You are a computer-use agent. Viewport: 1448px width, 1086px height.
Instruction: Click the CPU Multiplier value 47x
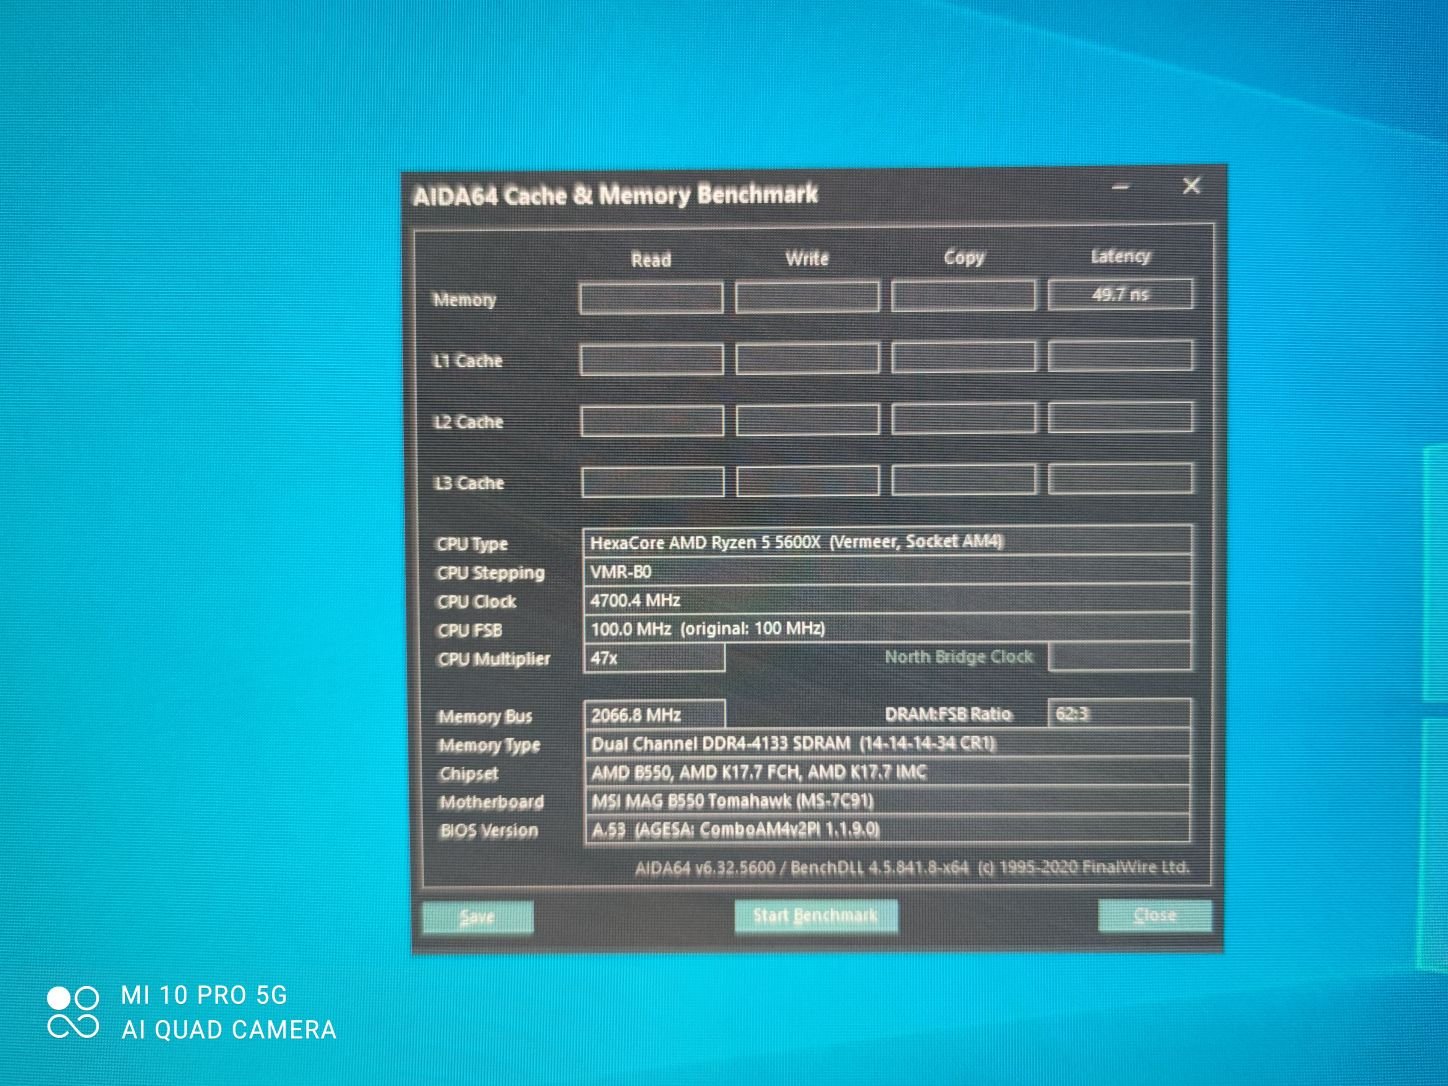pyautogui.click(x=654, y=658)
